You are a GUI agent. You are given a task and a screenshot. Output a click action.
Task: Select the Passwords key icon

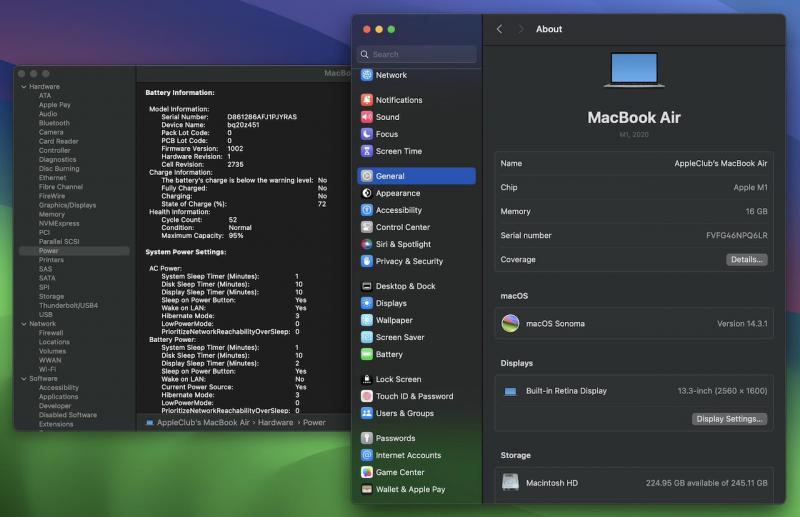[x=366, y=438]
